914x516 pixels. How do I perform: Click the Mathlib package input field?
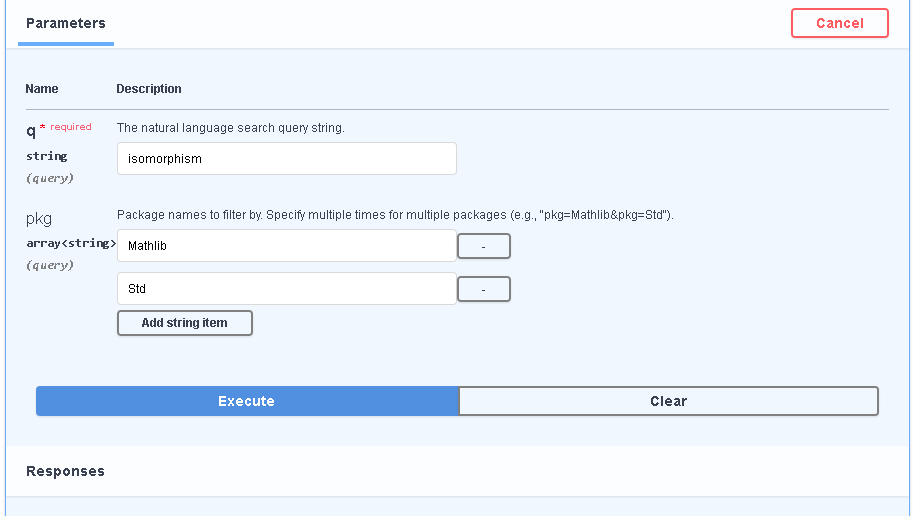pyautogui.click(x=286, y=246)
